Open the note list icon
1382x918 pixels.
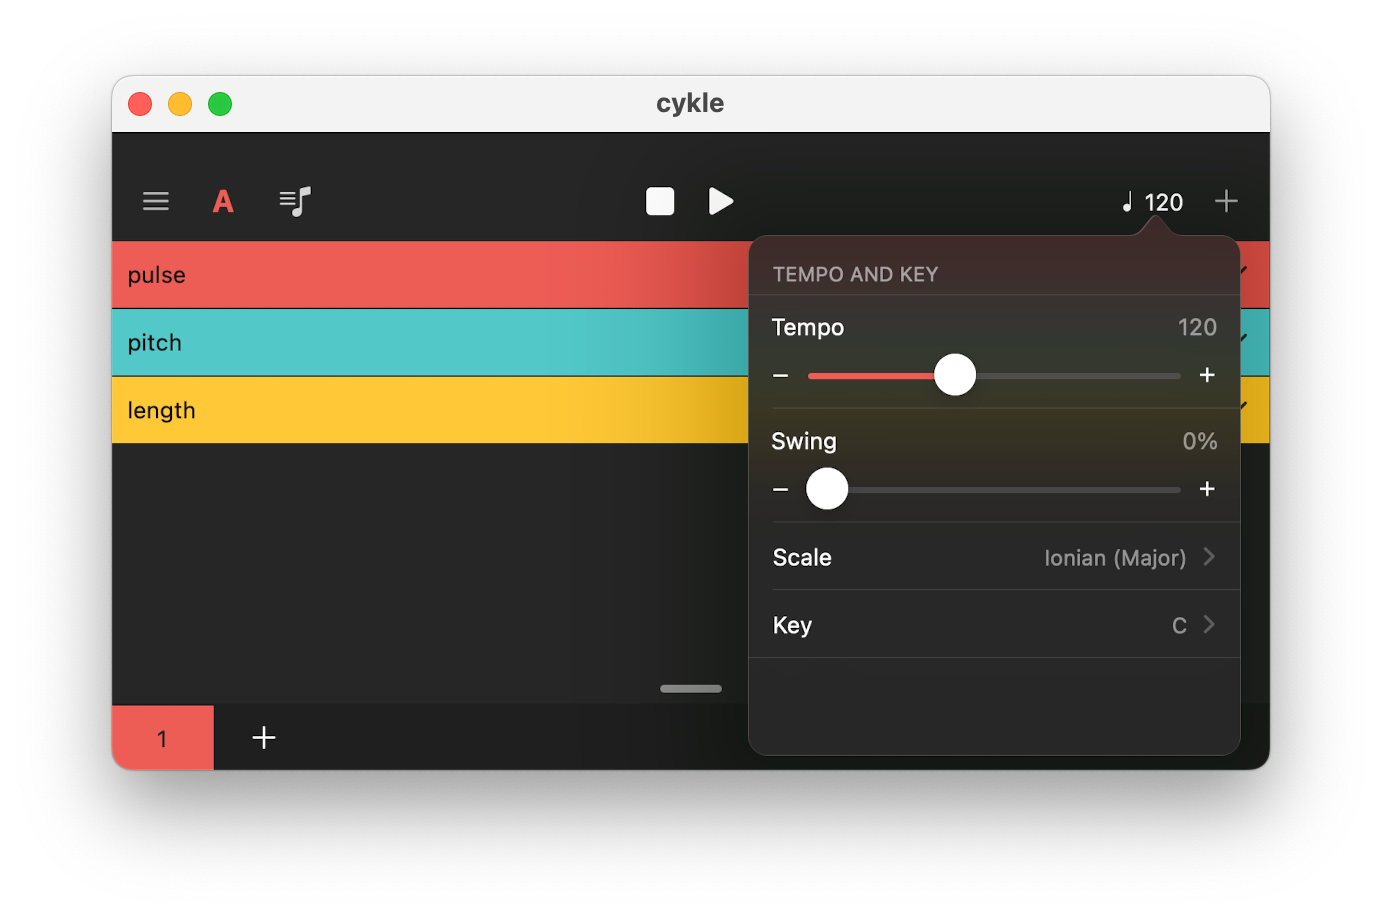(x=295, y=202)
